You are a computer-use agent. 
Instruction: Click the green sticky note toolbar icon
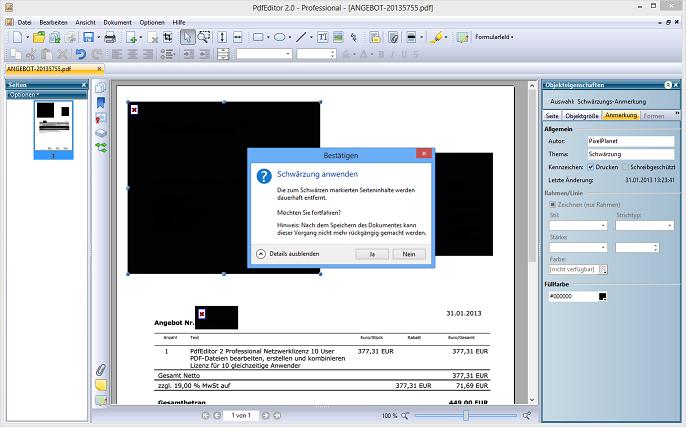click(462, 38)
